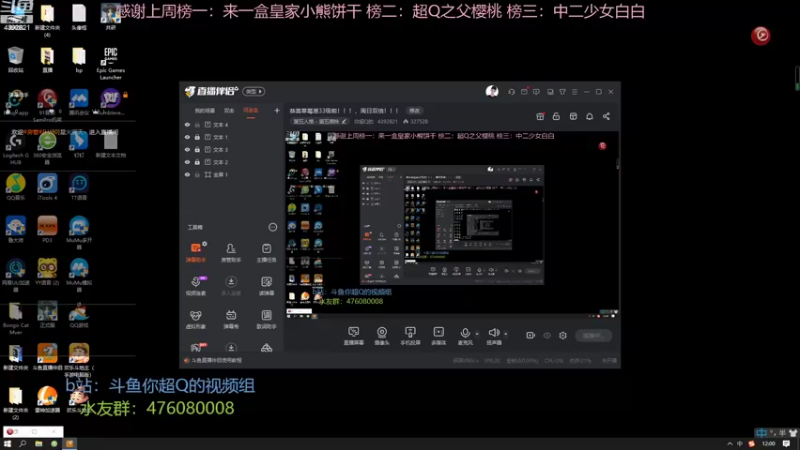Click the filter funnel icon in title bar

tap(562, 92)
